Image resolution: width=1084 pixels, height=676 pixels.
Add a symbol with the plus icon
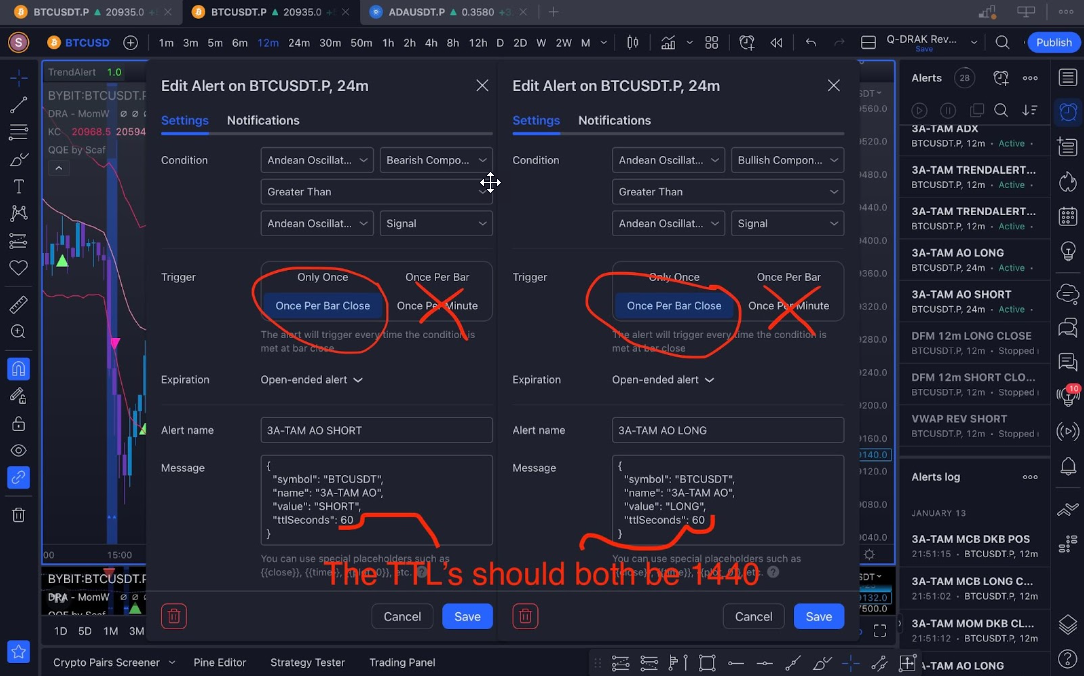(130, 43)
